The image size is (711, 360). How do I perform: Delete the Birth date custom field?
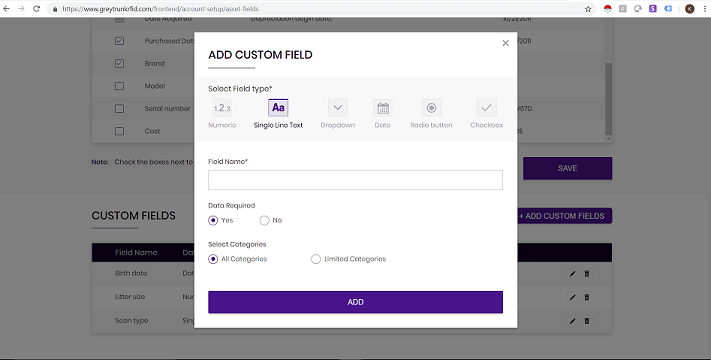[587, 274]
